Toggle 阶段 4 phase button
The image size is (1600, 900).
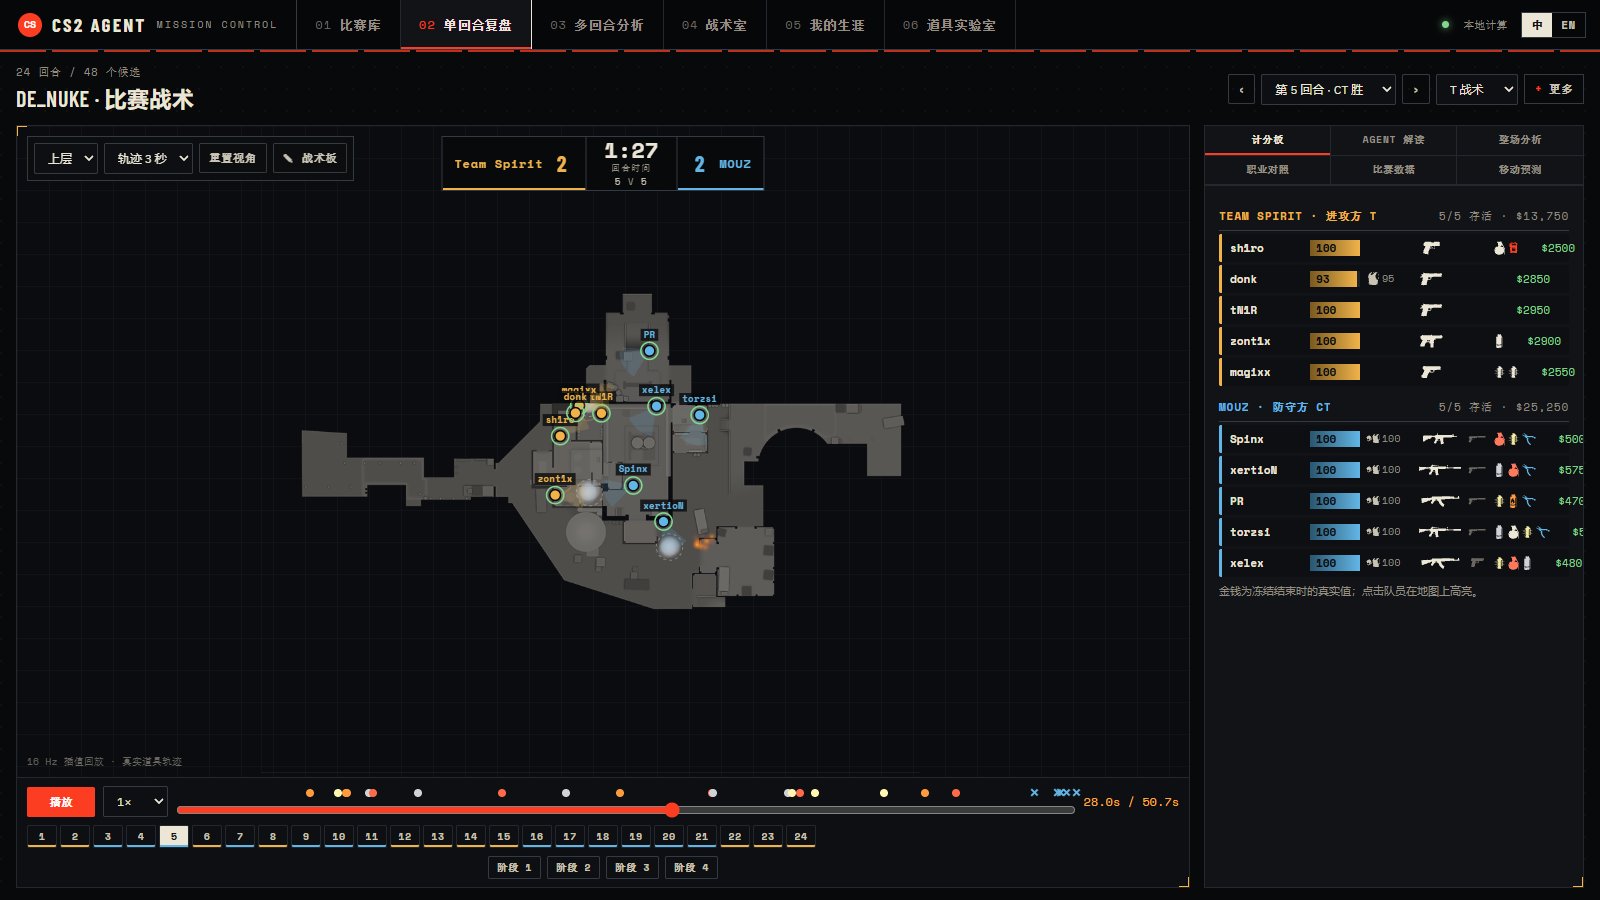692,867
